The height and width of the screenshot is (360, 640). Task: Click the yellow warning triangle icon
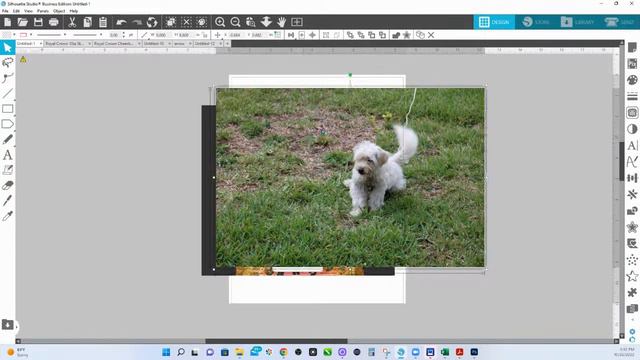tap(23, 60)
